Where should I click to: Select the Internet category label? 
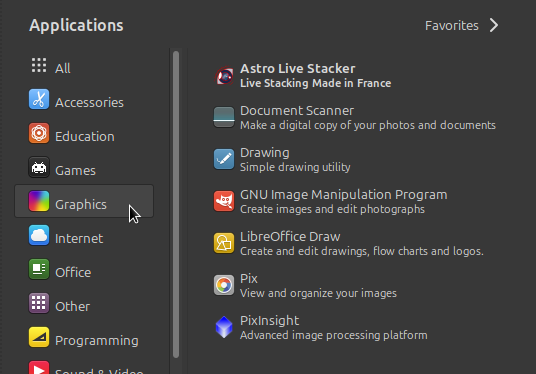[79, 239]
